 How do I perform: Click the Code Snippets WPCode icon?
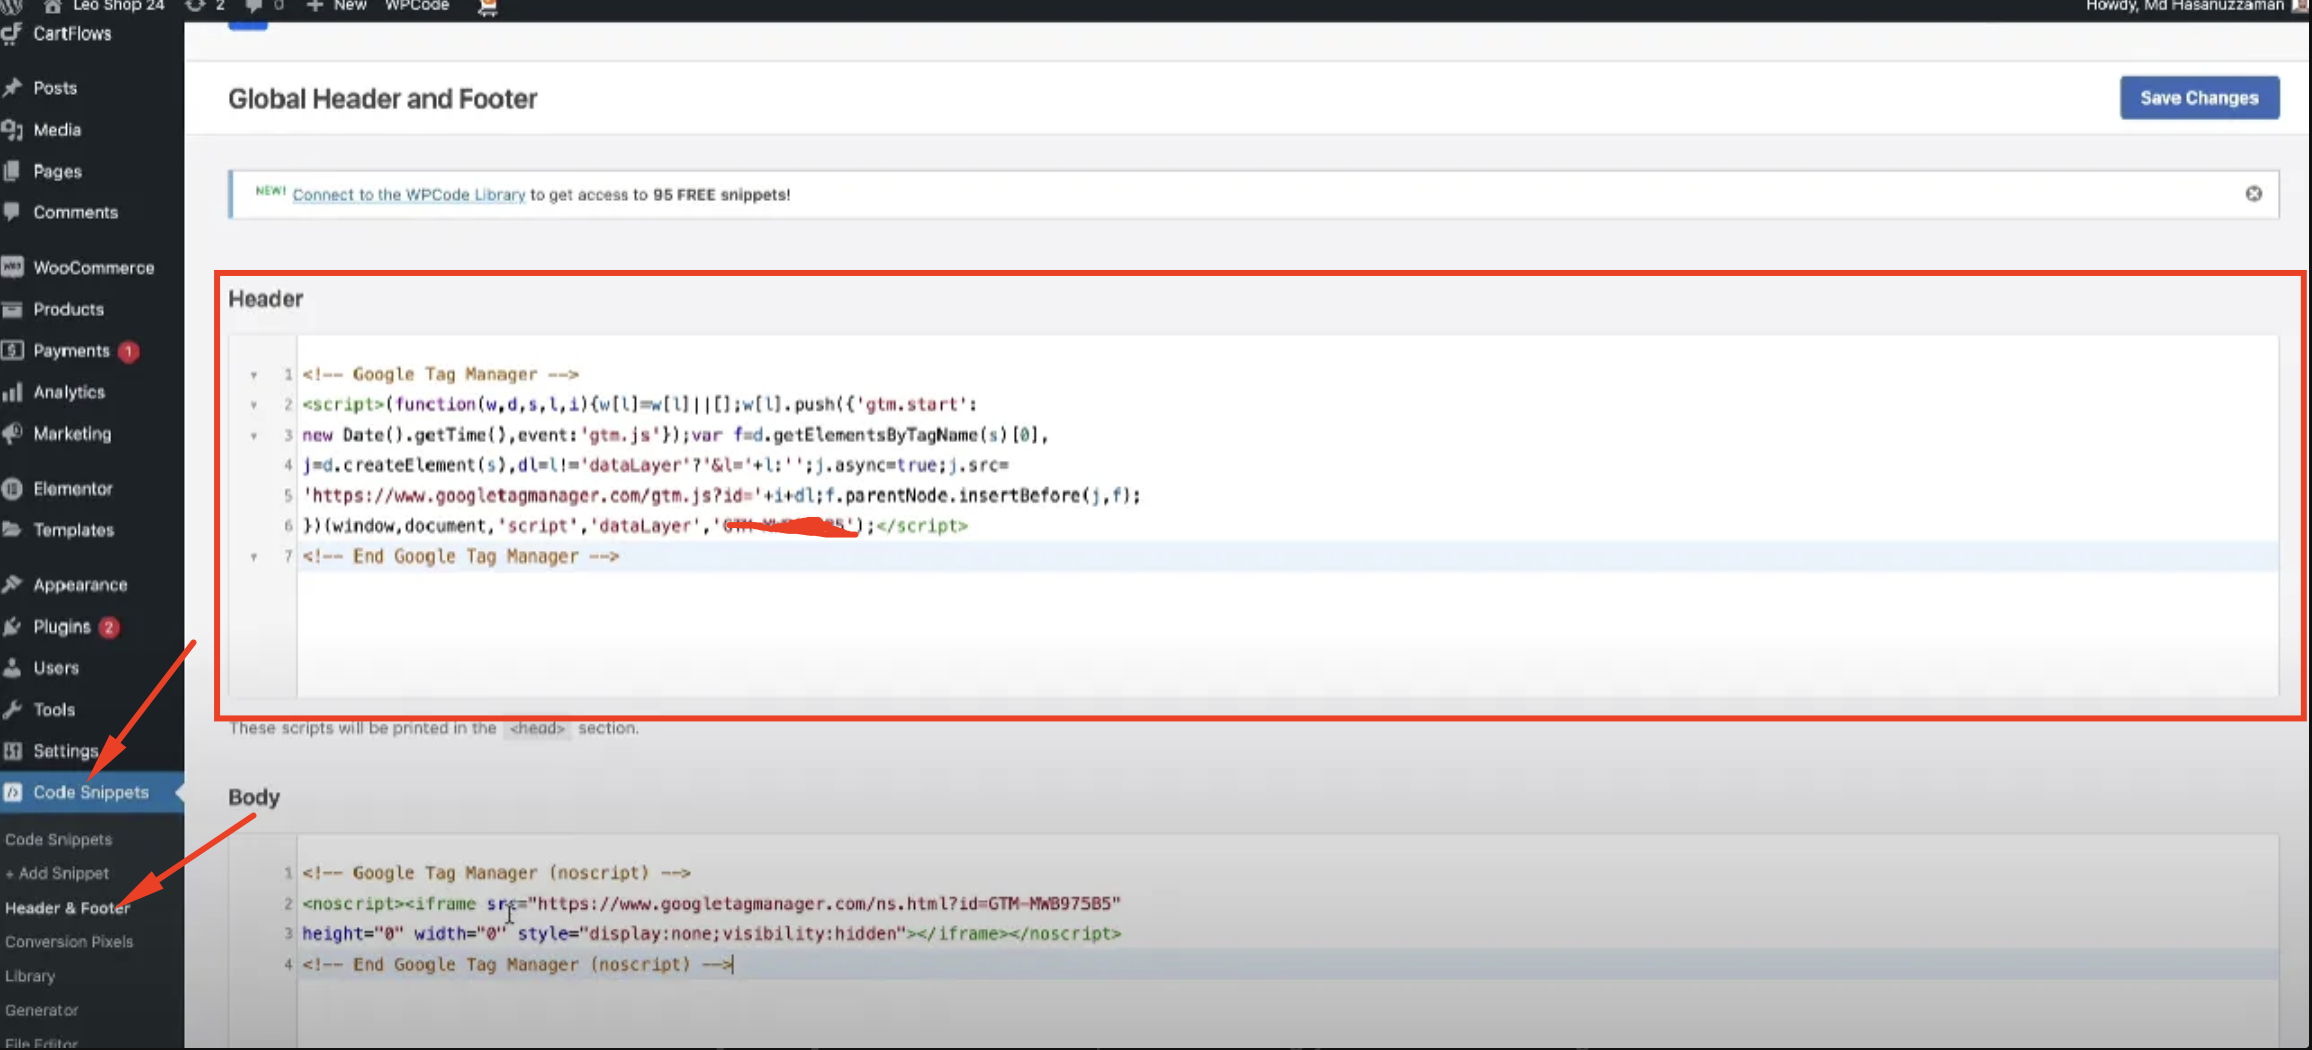pyautogui.click(x=13, y=792)
